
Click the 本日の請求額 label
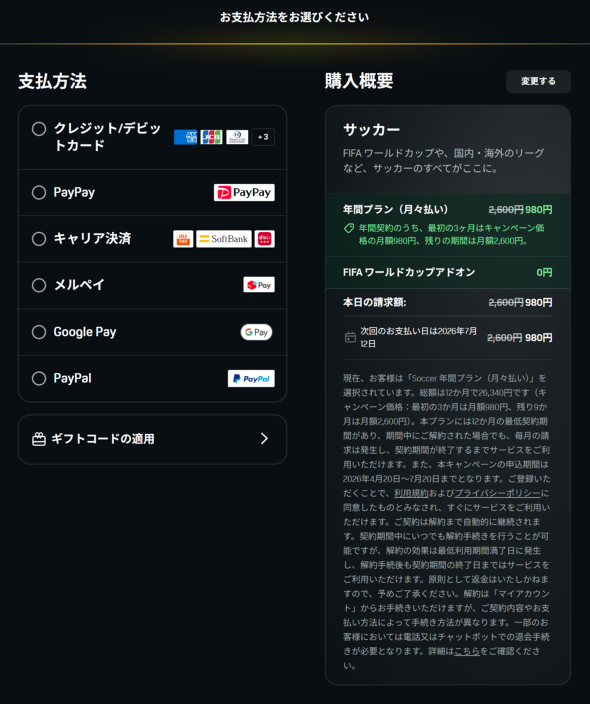point(374,302)
